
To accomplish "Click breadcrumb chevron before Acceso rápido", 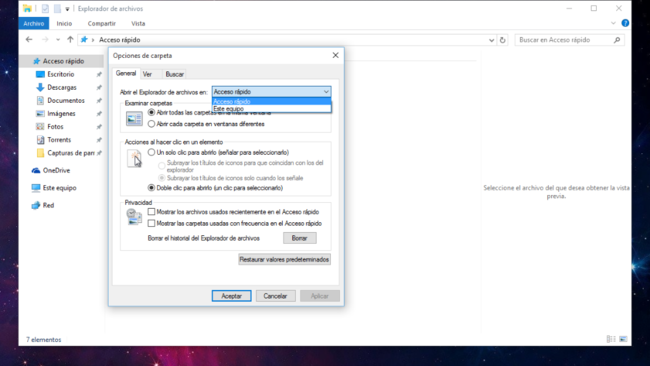I will [x=93, y=40].
